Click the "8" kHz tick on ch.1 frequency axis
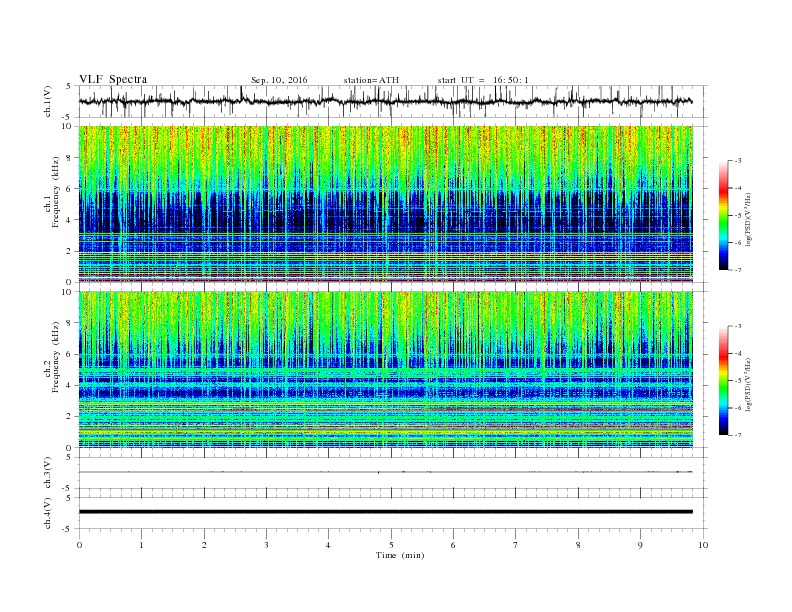The height and width of the screenshot is (612, 792). (x=69, y=158)
